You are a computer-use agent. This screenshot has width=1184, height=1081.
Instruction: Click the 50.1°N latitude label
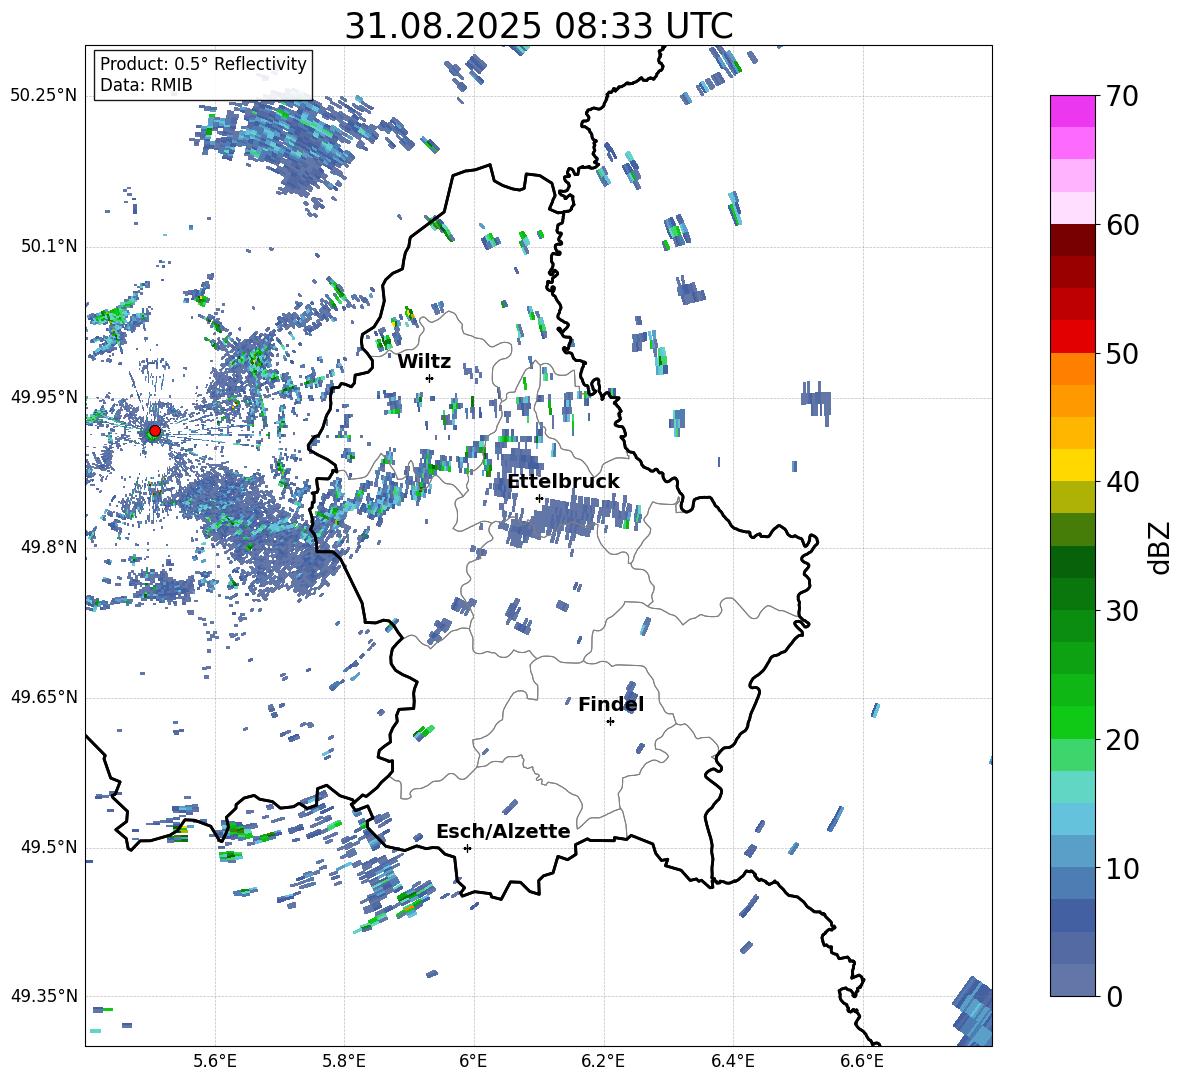[x=49, y=246]
